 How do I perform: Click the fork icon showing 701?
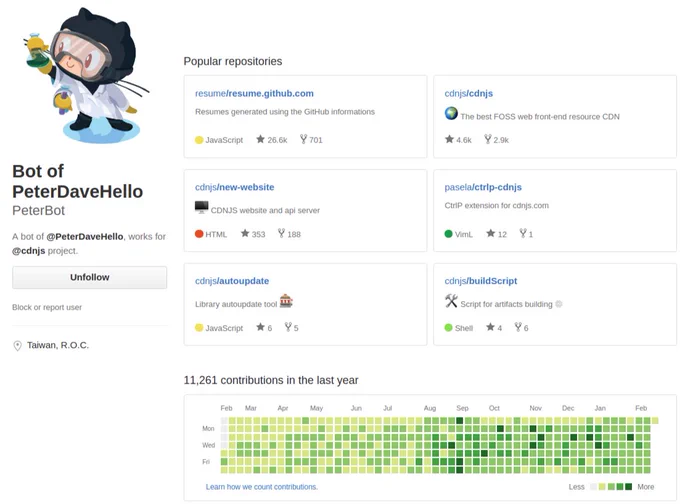[303, 139]
